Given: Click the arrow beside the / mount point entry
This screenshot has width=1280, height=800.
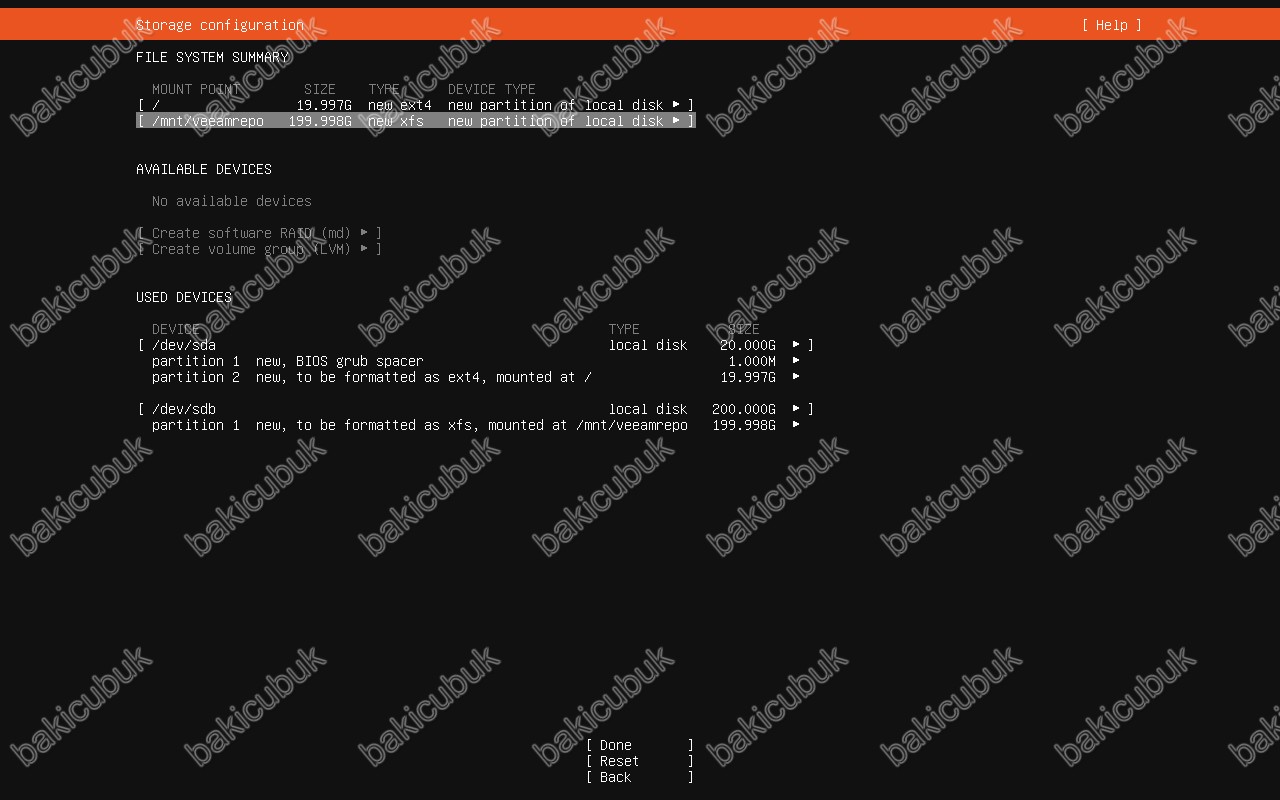Looking at the screenshot, I should click(x=676, y=105).
